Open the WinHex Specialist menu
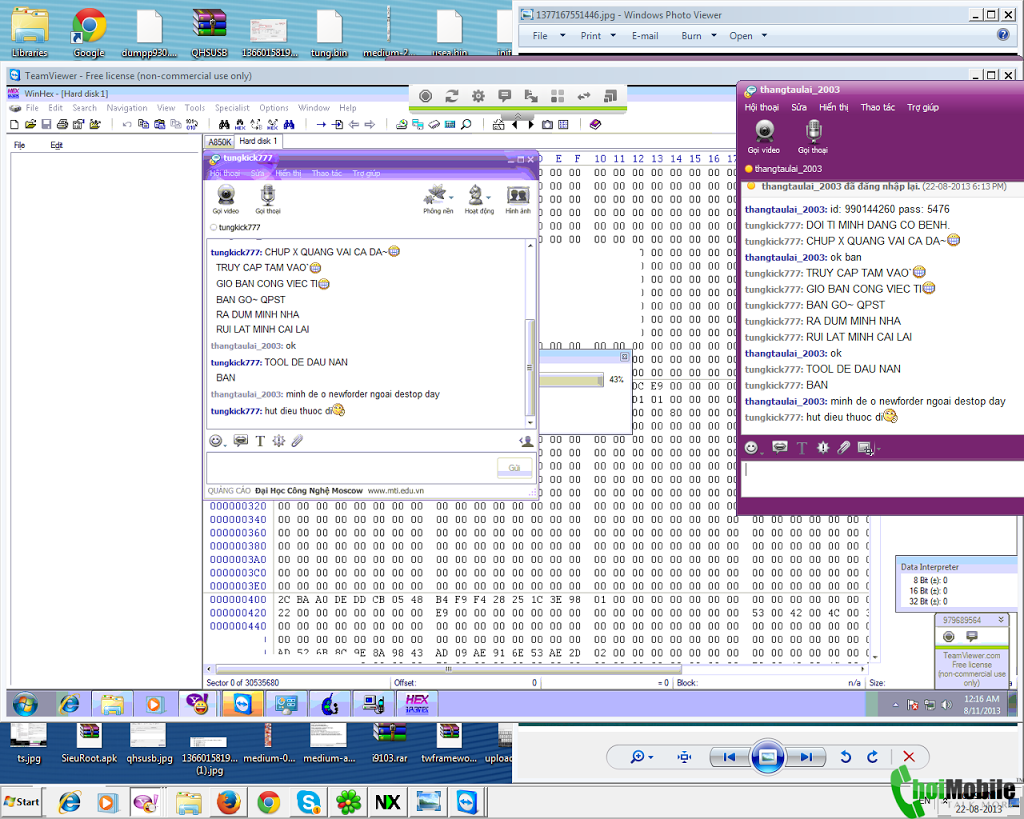 [x=232, y=108]
